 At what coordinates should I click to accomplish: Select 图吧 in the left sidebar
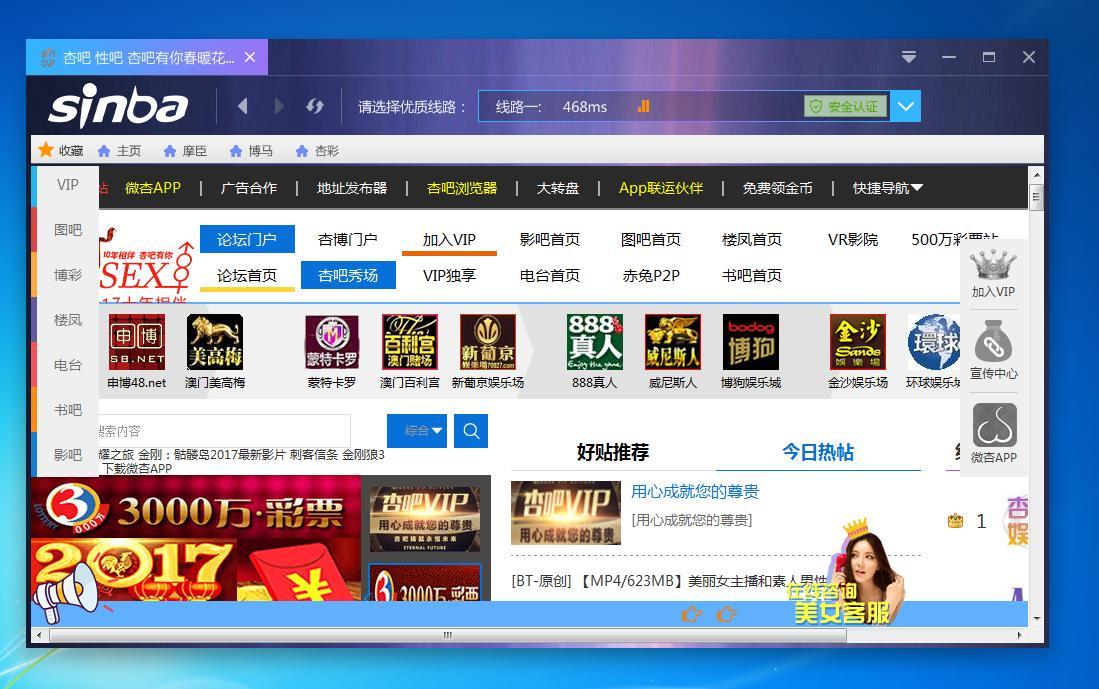click(x=67, y=230)
